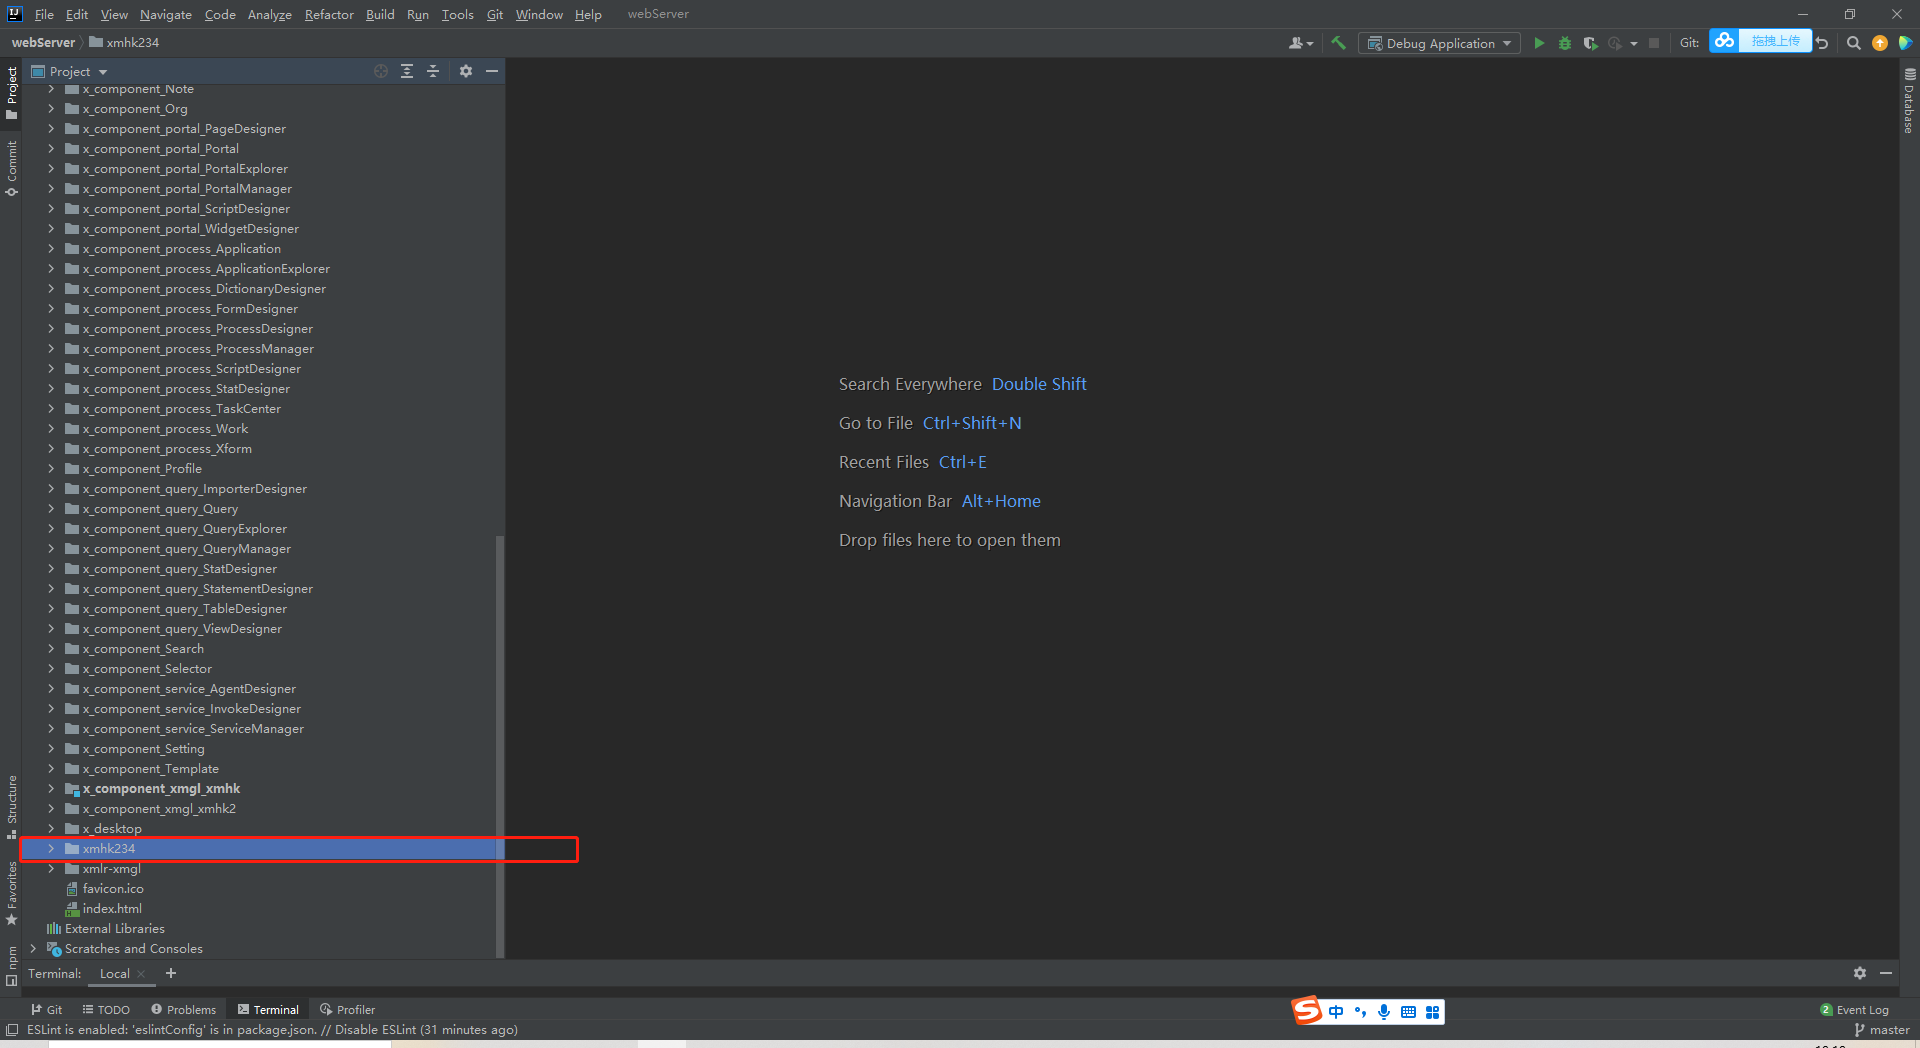Open the Git menu in the menu bar
This screenshot has height=1048, width=1920.
tap(495, 14)
